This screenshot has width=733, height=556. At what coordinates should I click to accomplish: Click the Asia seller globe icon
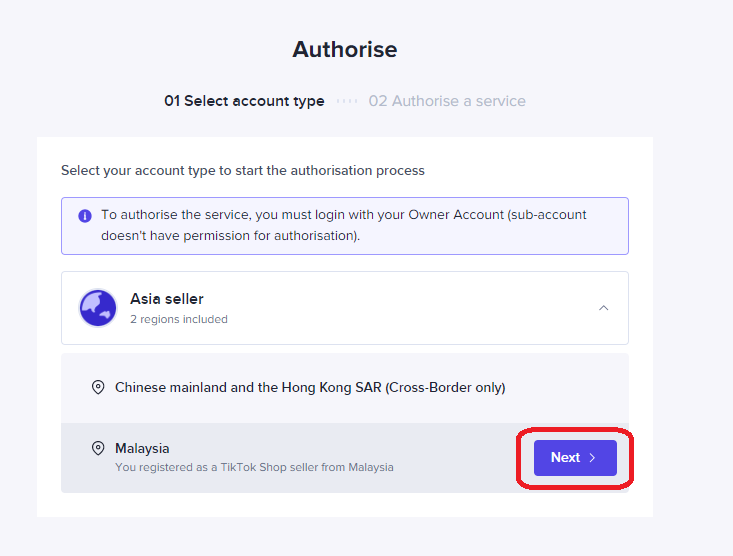pos(98,308)
